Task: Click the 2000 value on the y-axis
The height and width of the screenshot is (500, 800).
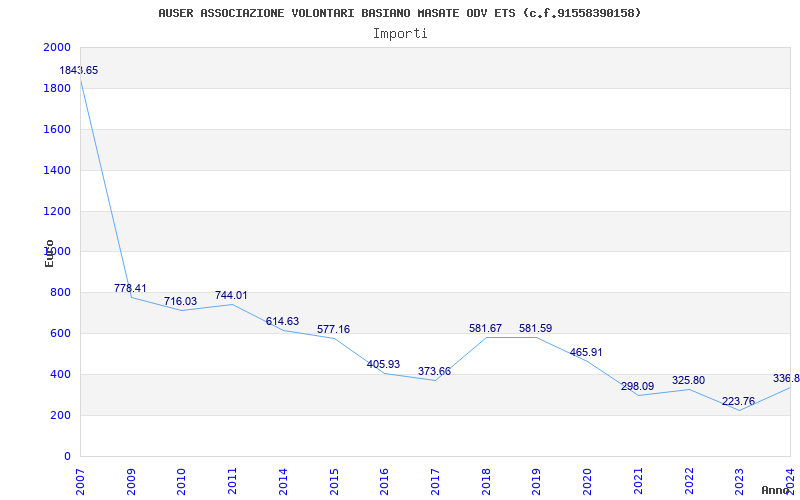Action: 57,48
